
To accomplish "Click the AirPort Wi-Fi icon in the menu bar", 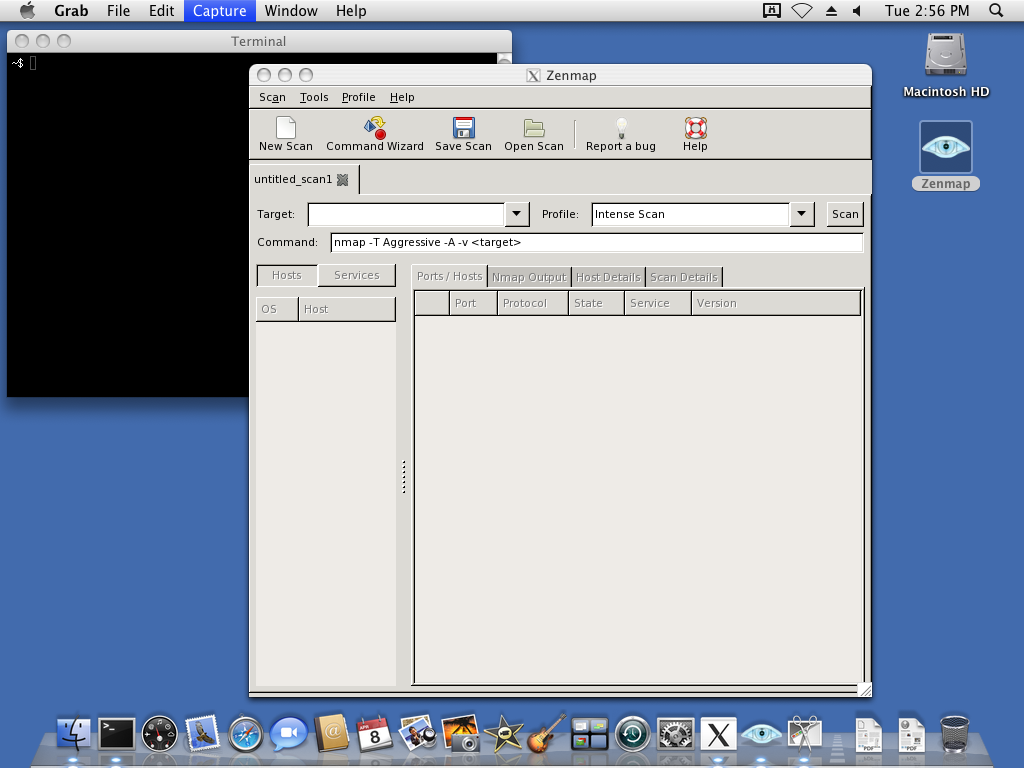I will click(x=802, y=10).
